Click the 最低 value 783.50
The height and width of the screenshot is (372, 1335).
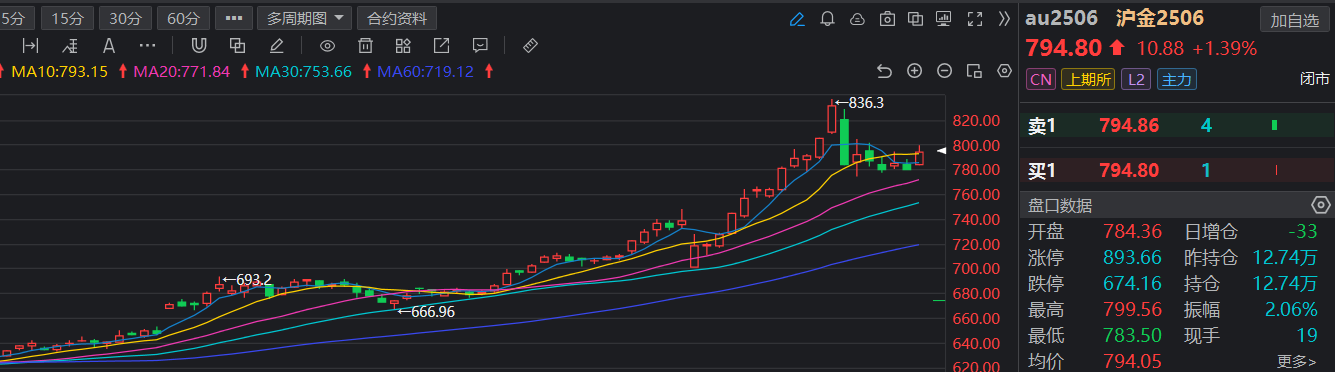tap(1132, 335)
